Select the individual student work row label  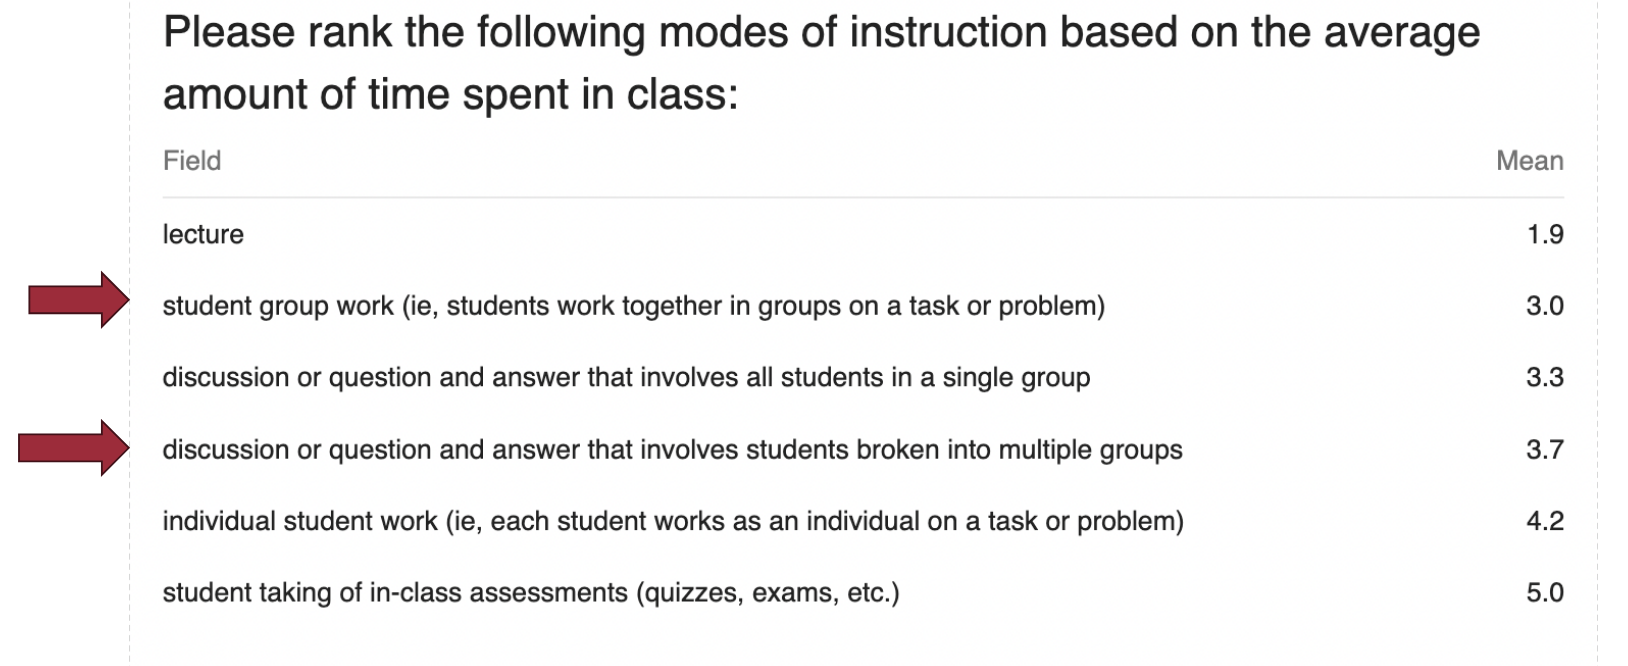pos(673,522)
